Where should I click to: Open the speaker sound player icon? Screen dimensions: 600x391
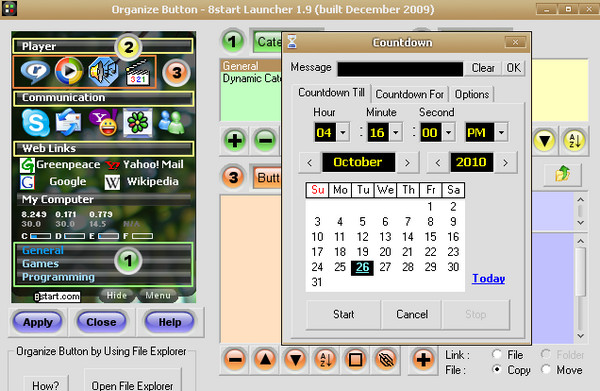point(103,72)
